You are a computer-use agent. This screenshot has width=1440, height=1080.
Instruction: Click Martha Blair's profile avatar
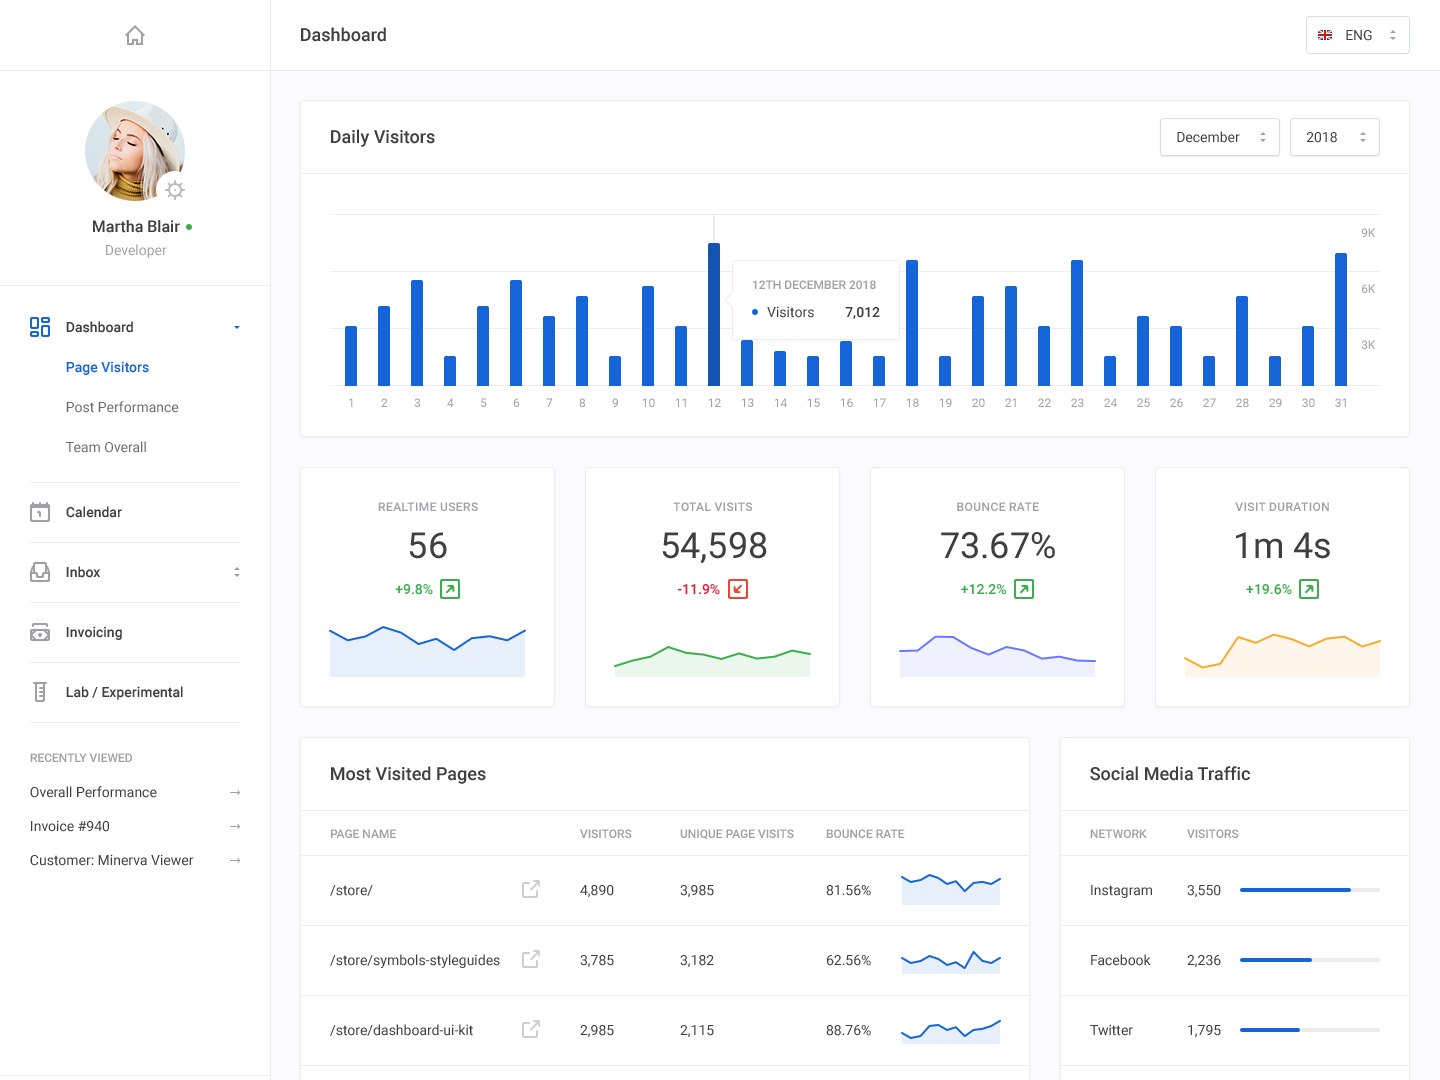tap(135, 151)
